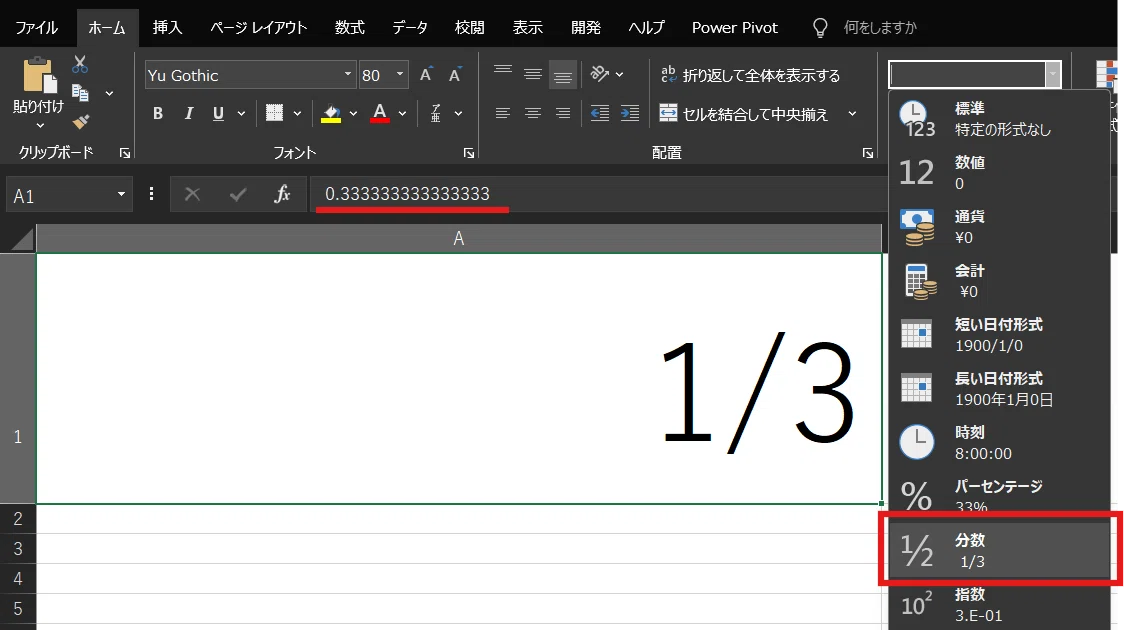
Task: Open the borders dropdown arrow
Action: tap(297, 113)
